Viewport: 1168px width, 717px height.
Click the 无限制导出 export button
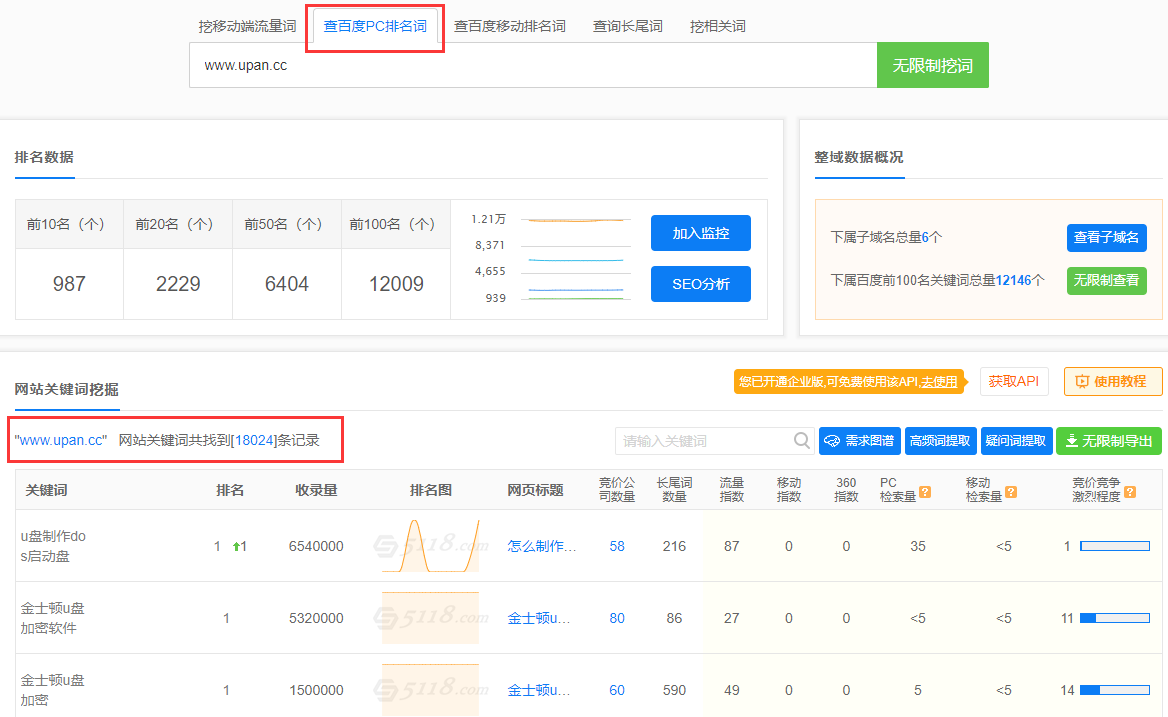[x=1108, y=441]
